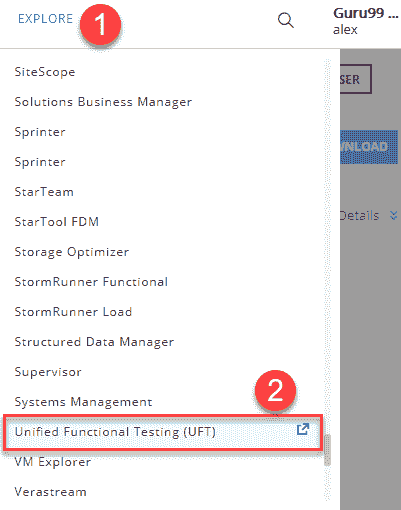Select SiteScope from the list

[x=45, y=72]
